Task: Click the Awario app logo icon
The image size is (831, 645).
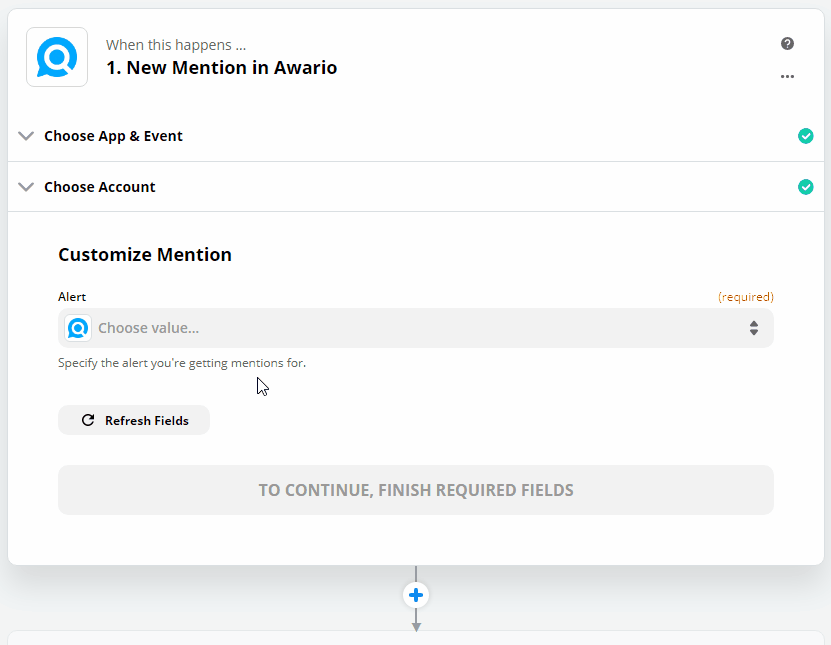Action: pyautogui.click(x=57, y=57)
